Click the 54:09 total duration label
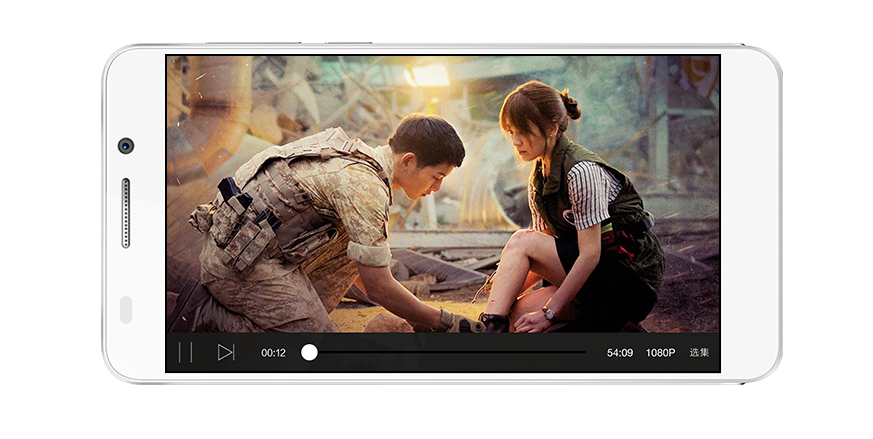Image resolution: width=873 pixels, height=439 pixels. coord(620,353)
